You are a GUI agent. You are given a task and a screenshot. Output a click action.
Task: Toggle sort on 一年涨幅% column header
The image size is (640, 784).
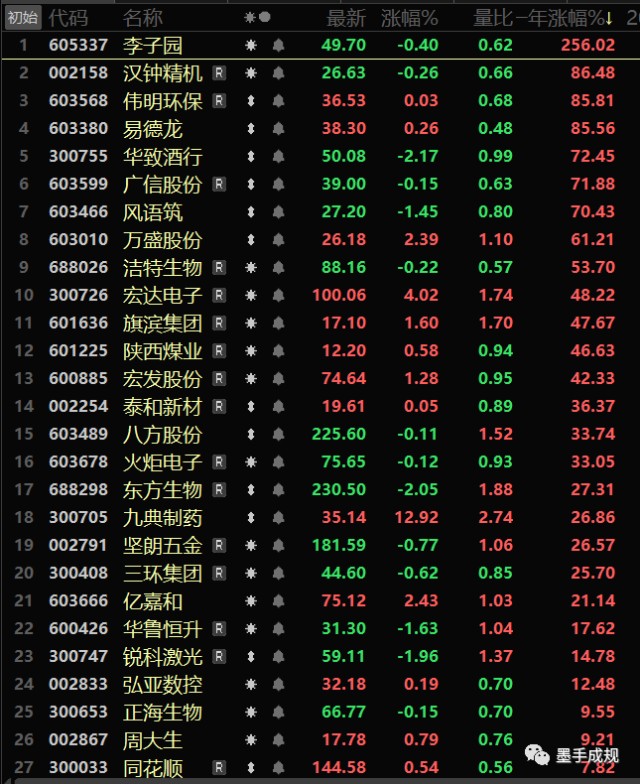pos(566,18)
